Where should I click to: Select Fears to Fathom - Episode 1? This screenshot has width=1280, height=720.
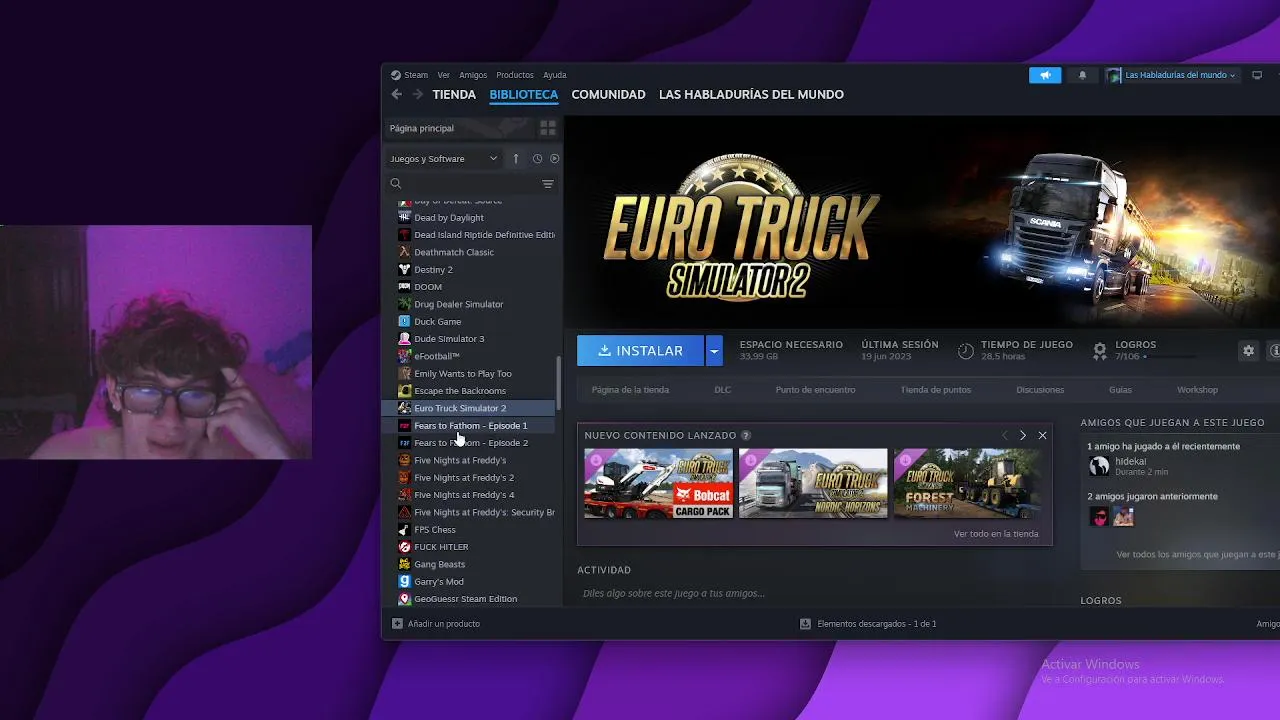click(472, 426)
